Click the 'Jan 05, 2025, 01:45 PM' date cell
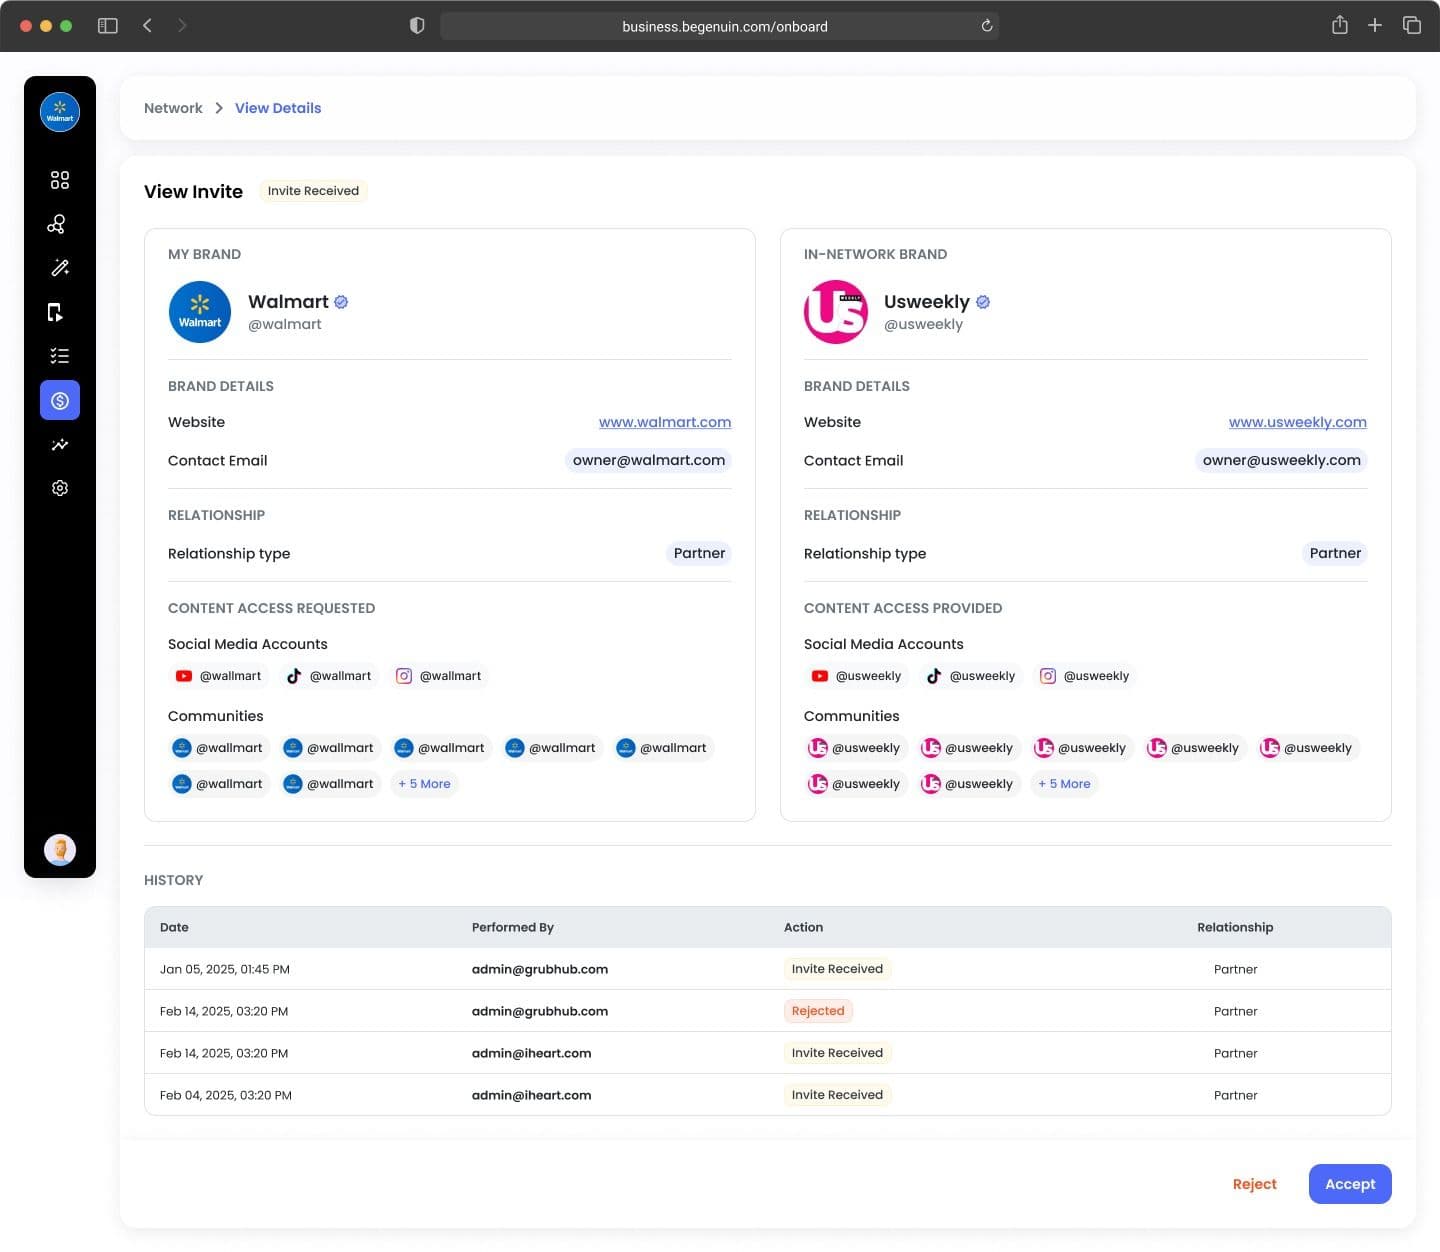1440x1252 pixels. tap(225, 969)
